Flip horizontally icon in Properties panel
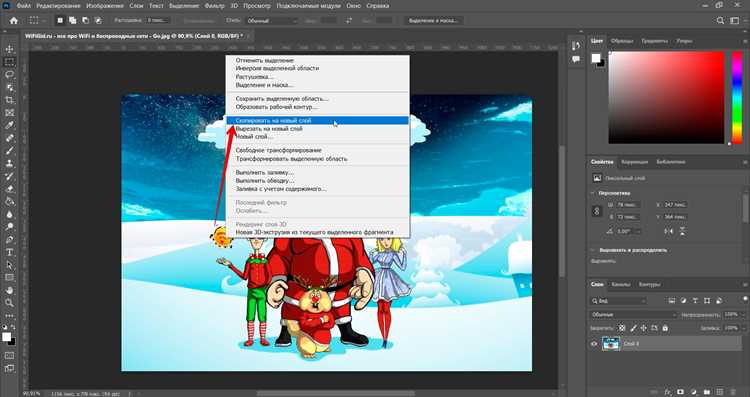 tap(669, 231)
